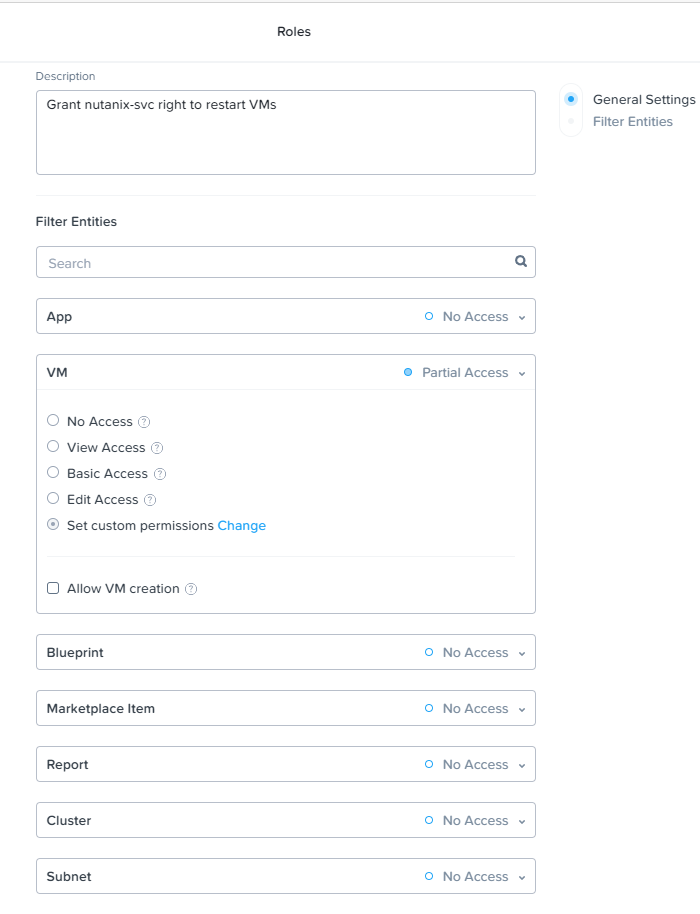Enable the Allow VM creation checkbox
700x914 pixels.
coord(53,588)
